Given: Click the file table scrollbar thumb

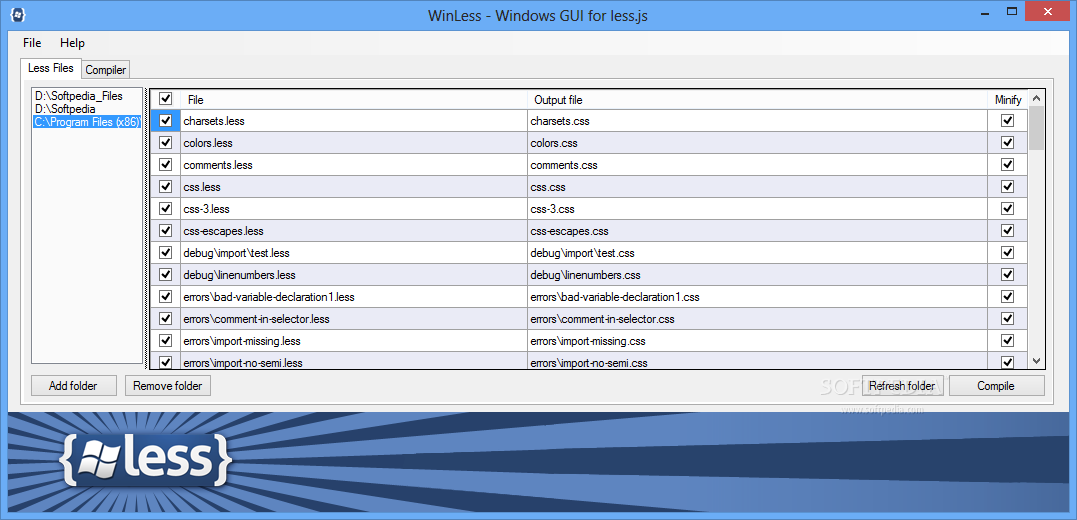Looking at the screenshot, I should [x=1036, y=128].
